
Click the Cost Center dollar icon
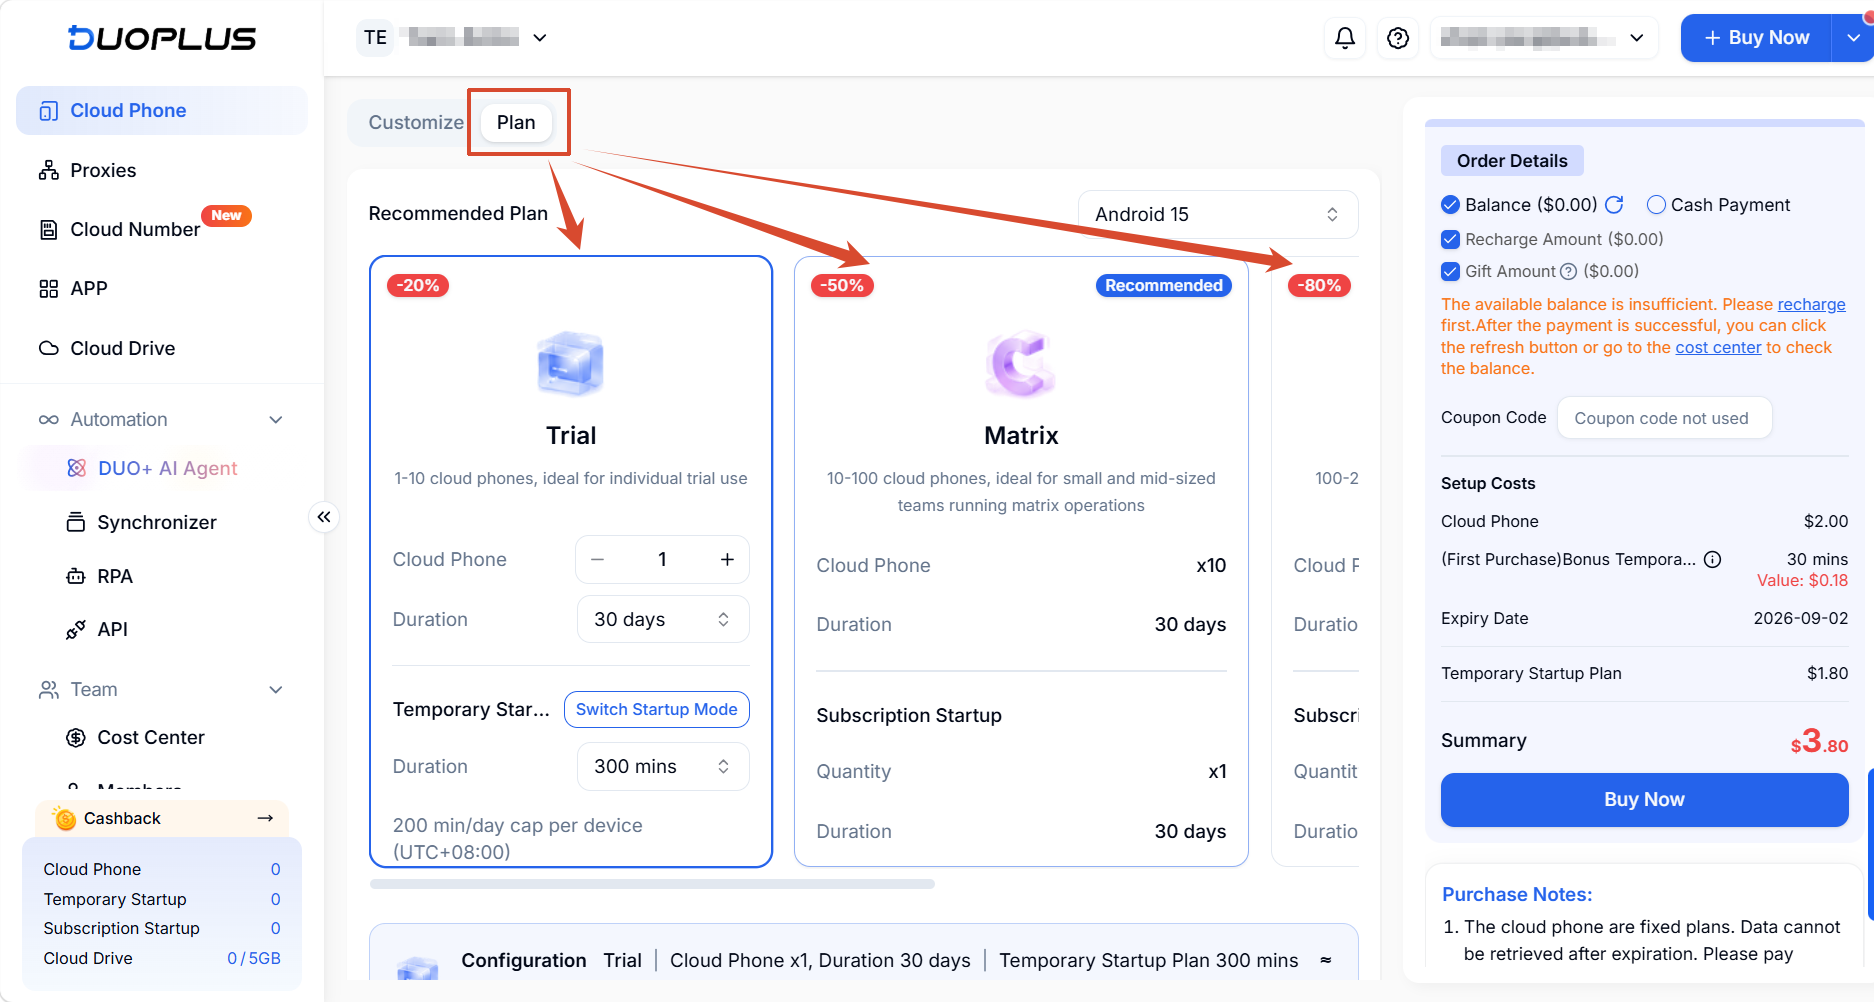click(x=76, y=738)
